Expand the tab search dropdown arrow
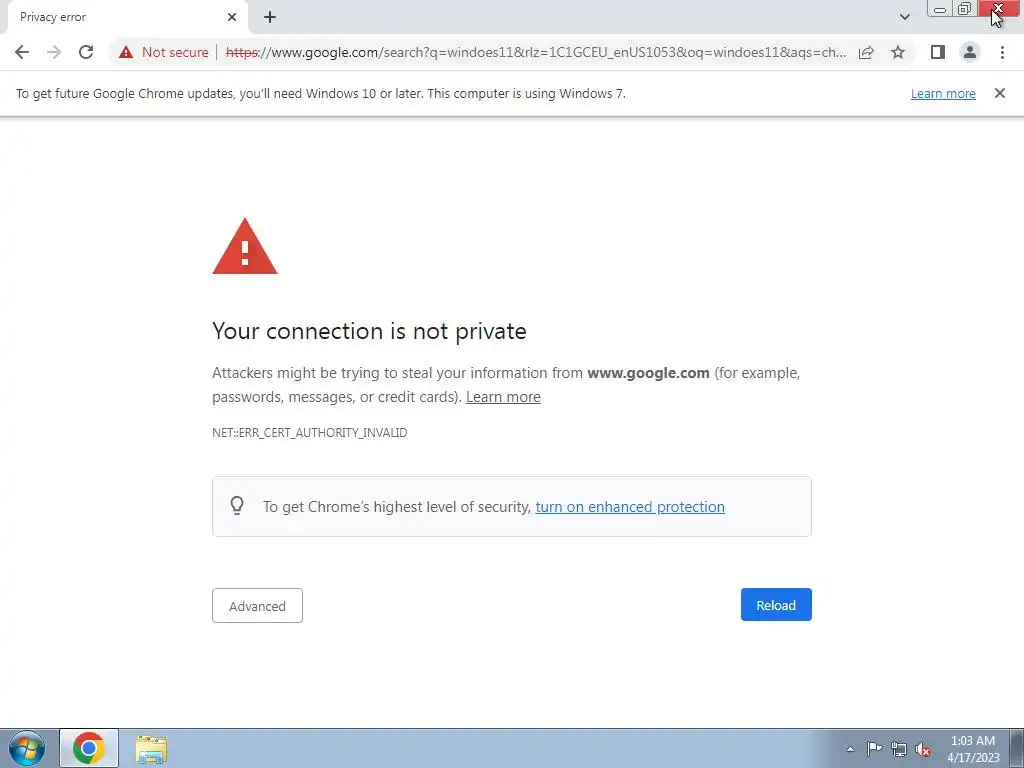This screenshot has height=768, width=1024. coord(904,17)
